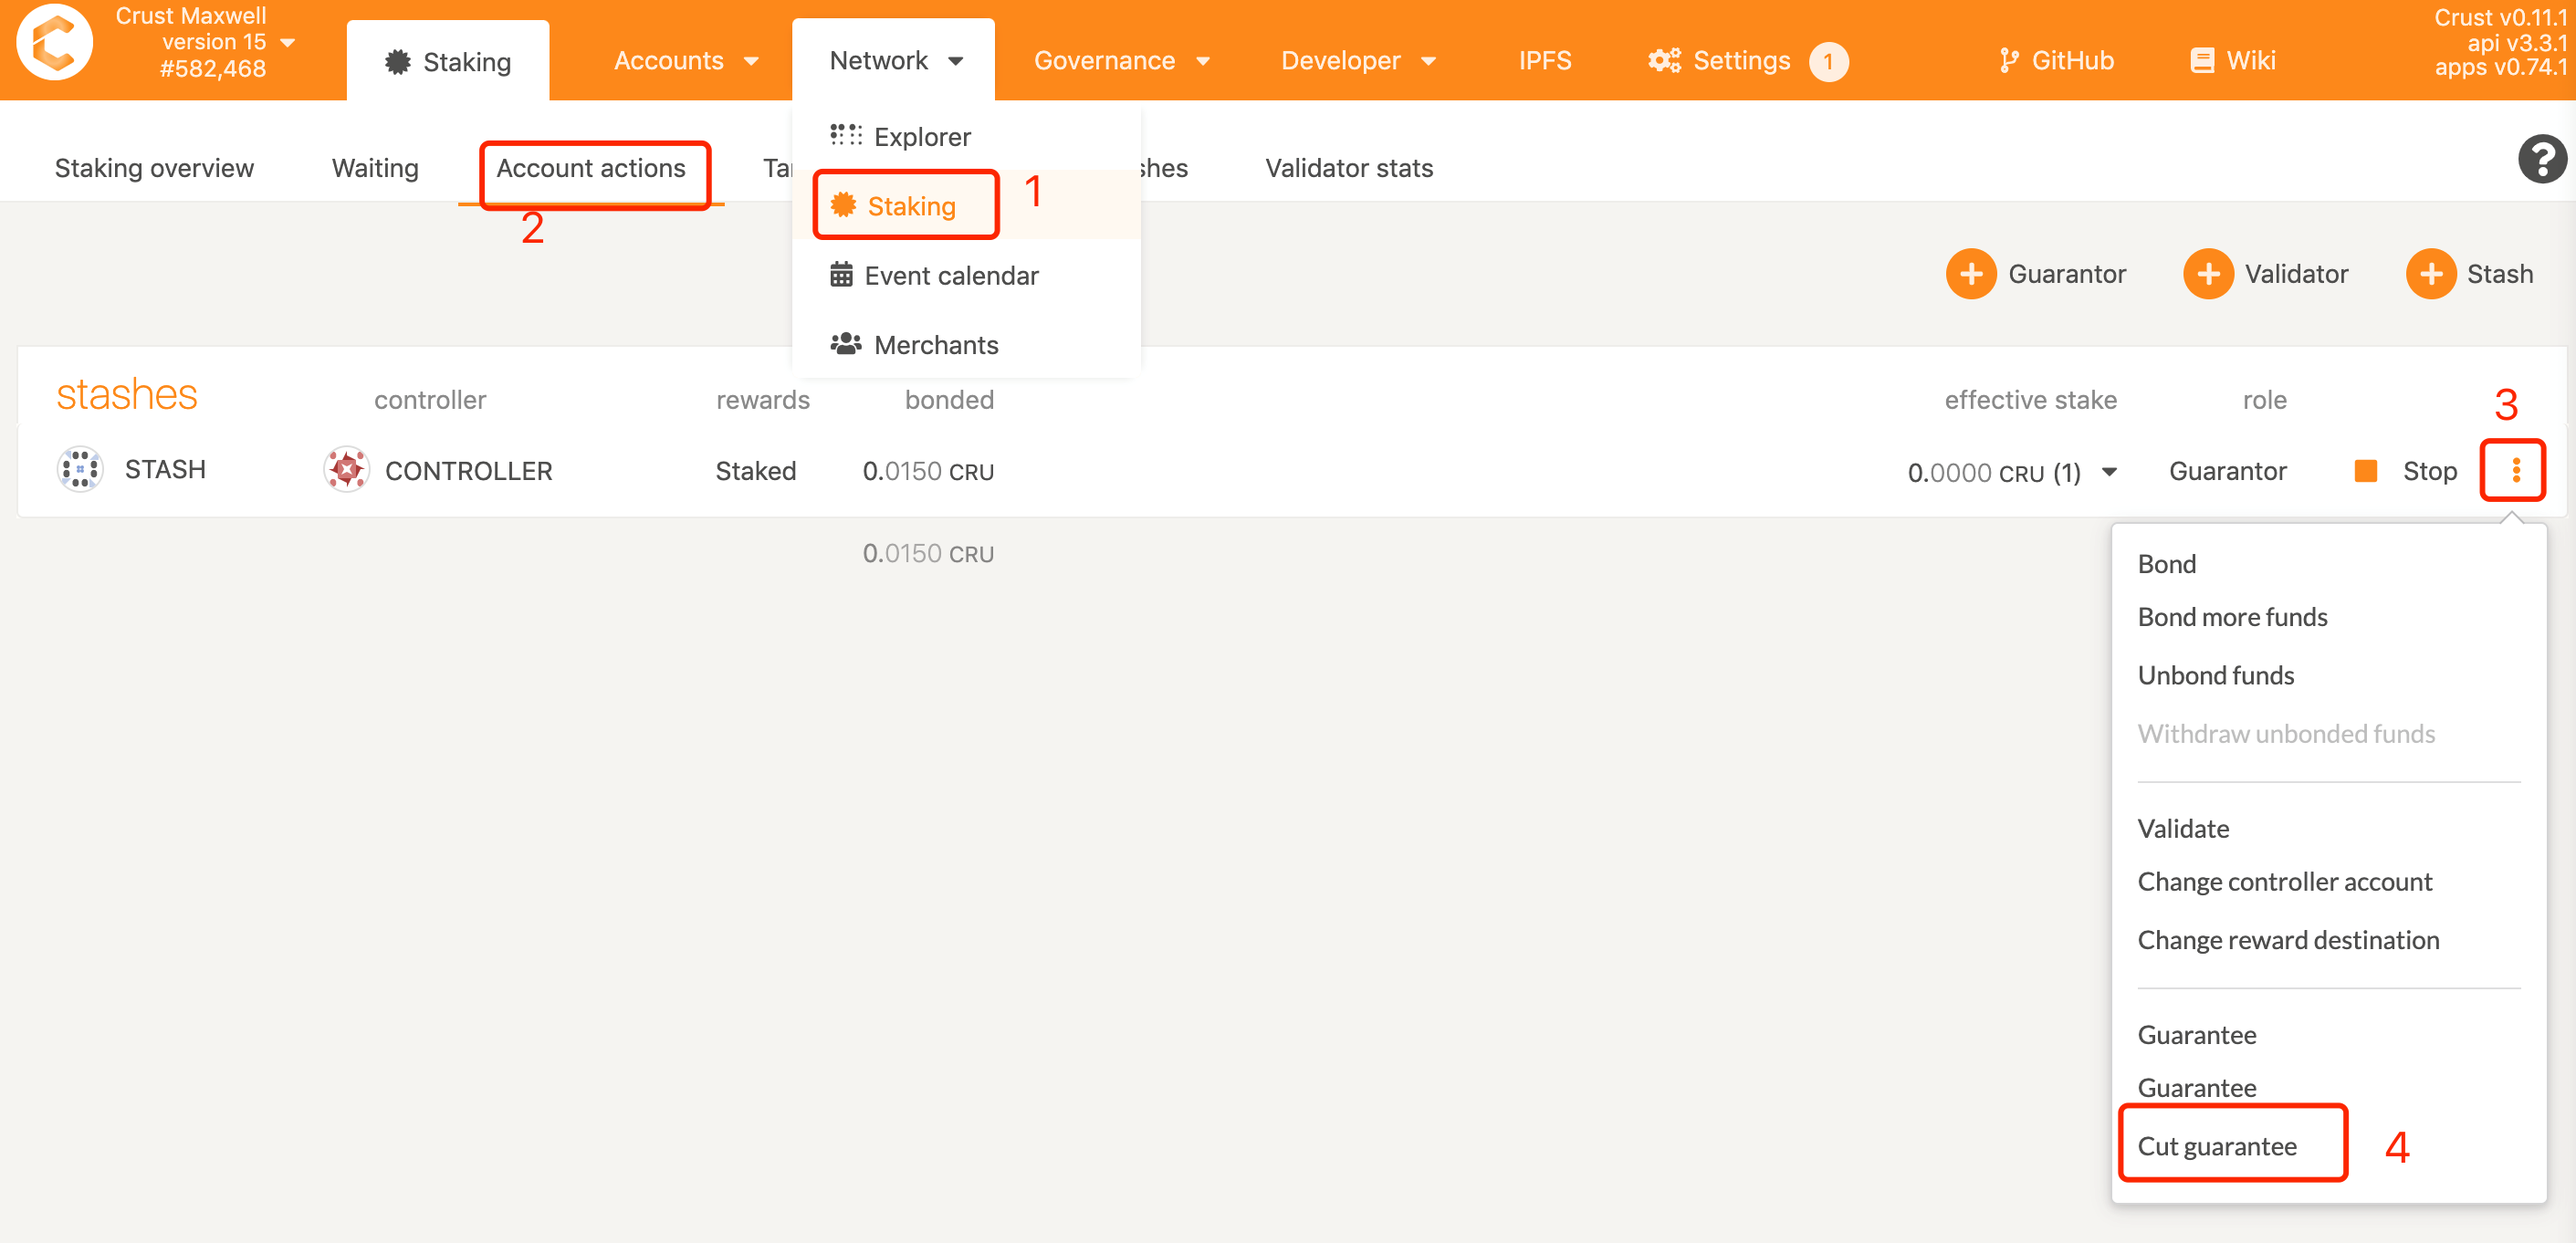Open the Wiki link text
This screenshot has width=2576, height=1243.
2250,61
